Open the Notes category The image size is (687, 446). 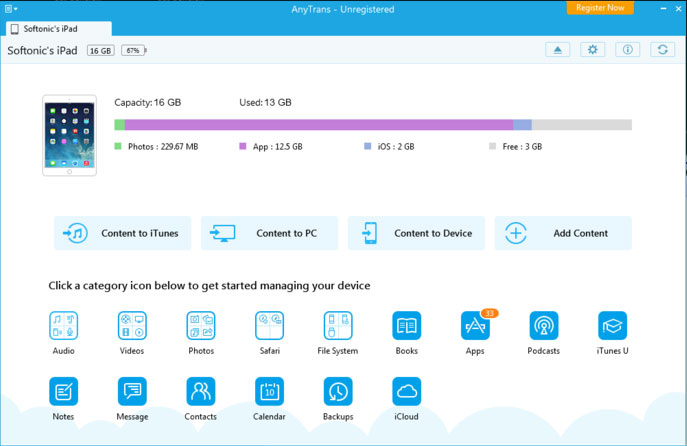tap(64, 391)
